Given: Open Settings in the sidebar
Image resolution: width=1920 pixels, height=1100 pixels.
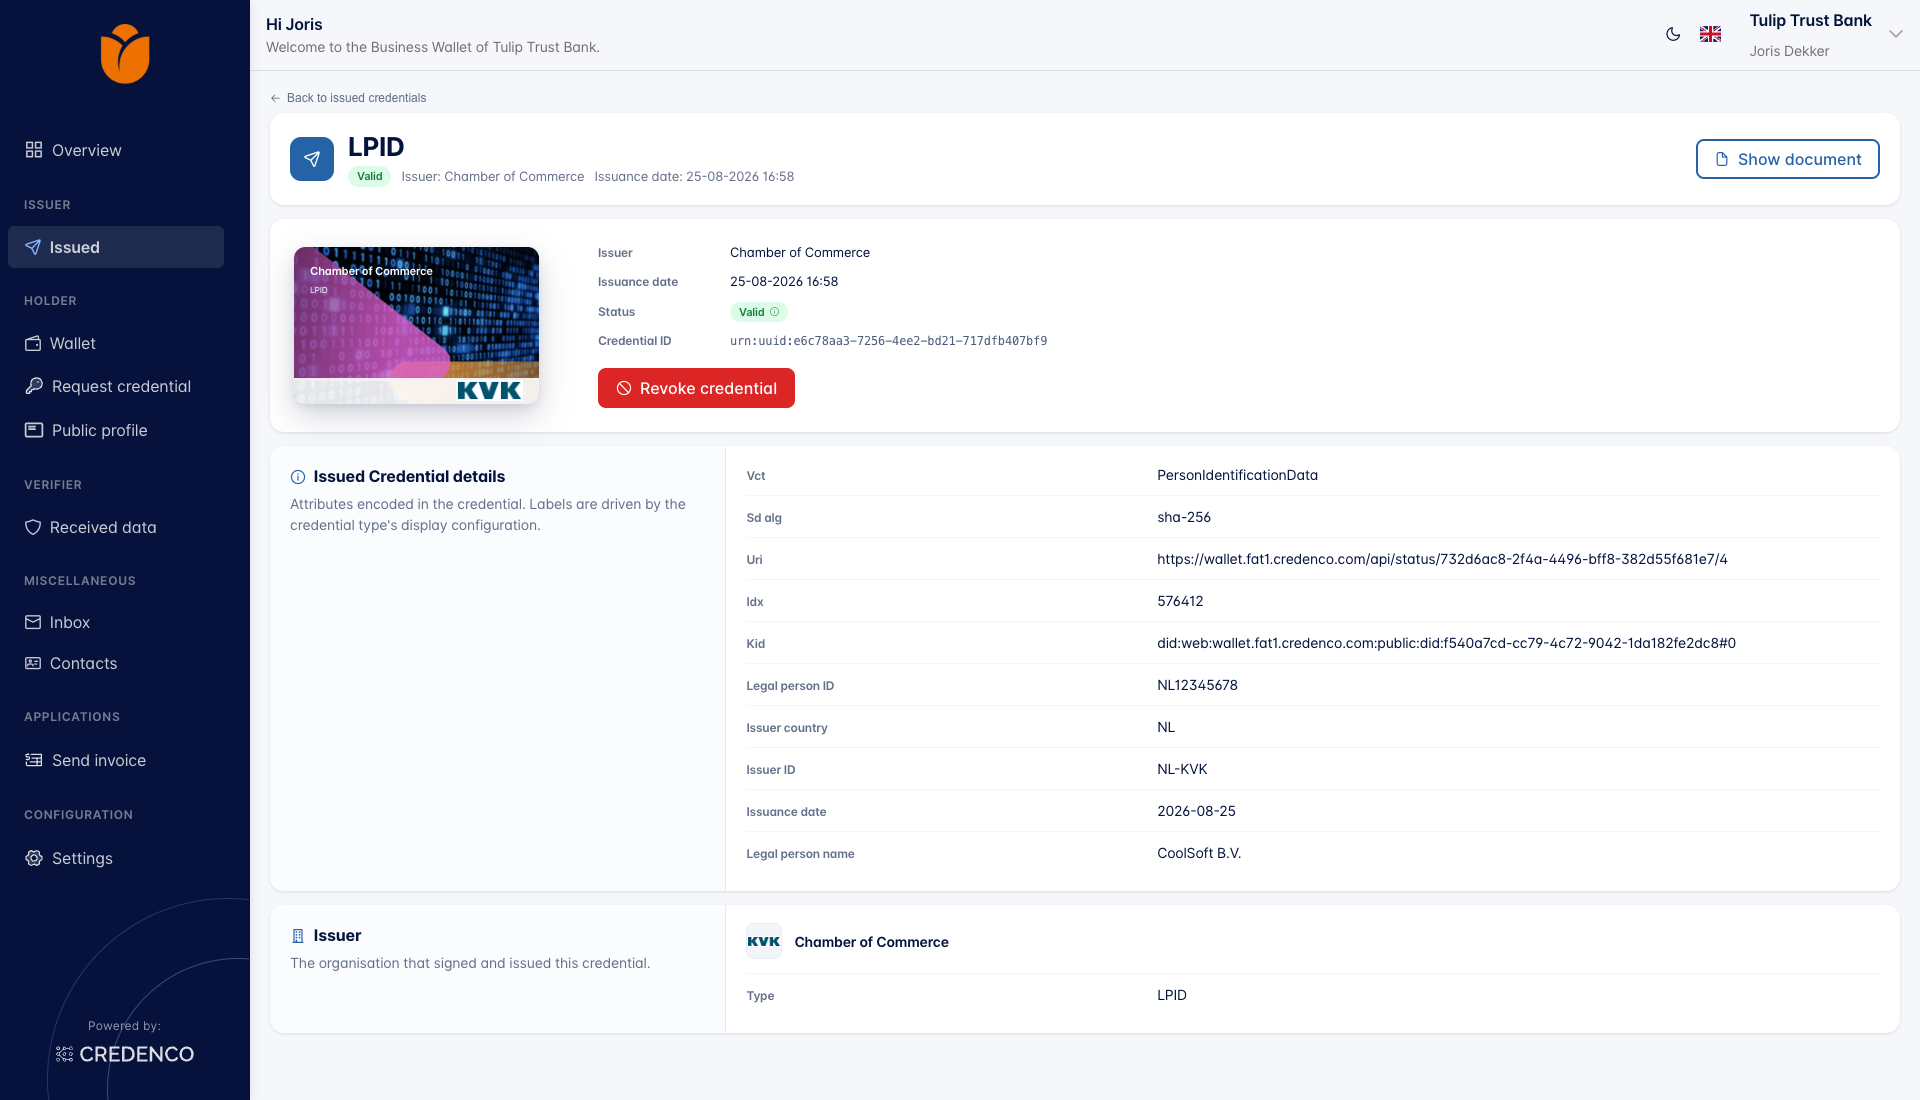Looking at the screenshot, I should [116, 858].
